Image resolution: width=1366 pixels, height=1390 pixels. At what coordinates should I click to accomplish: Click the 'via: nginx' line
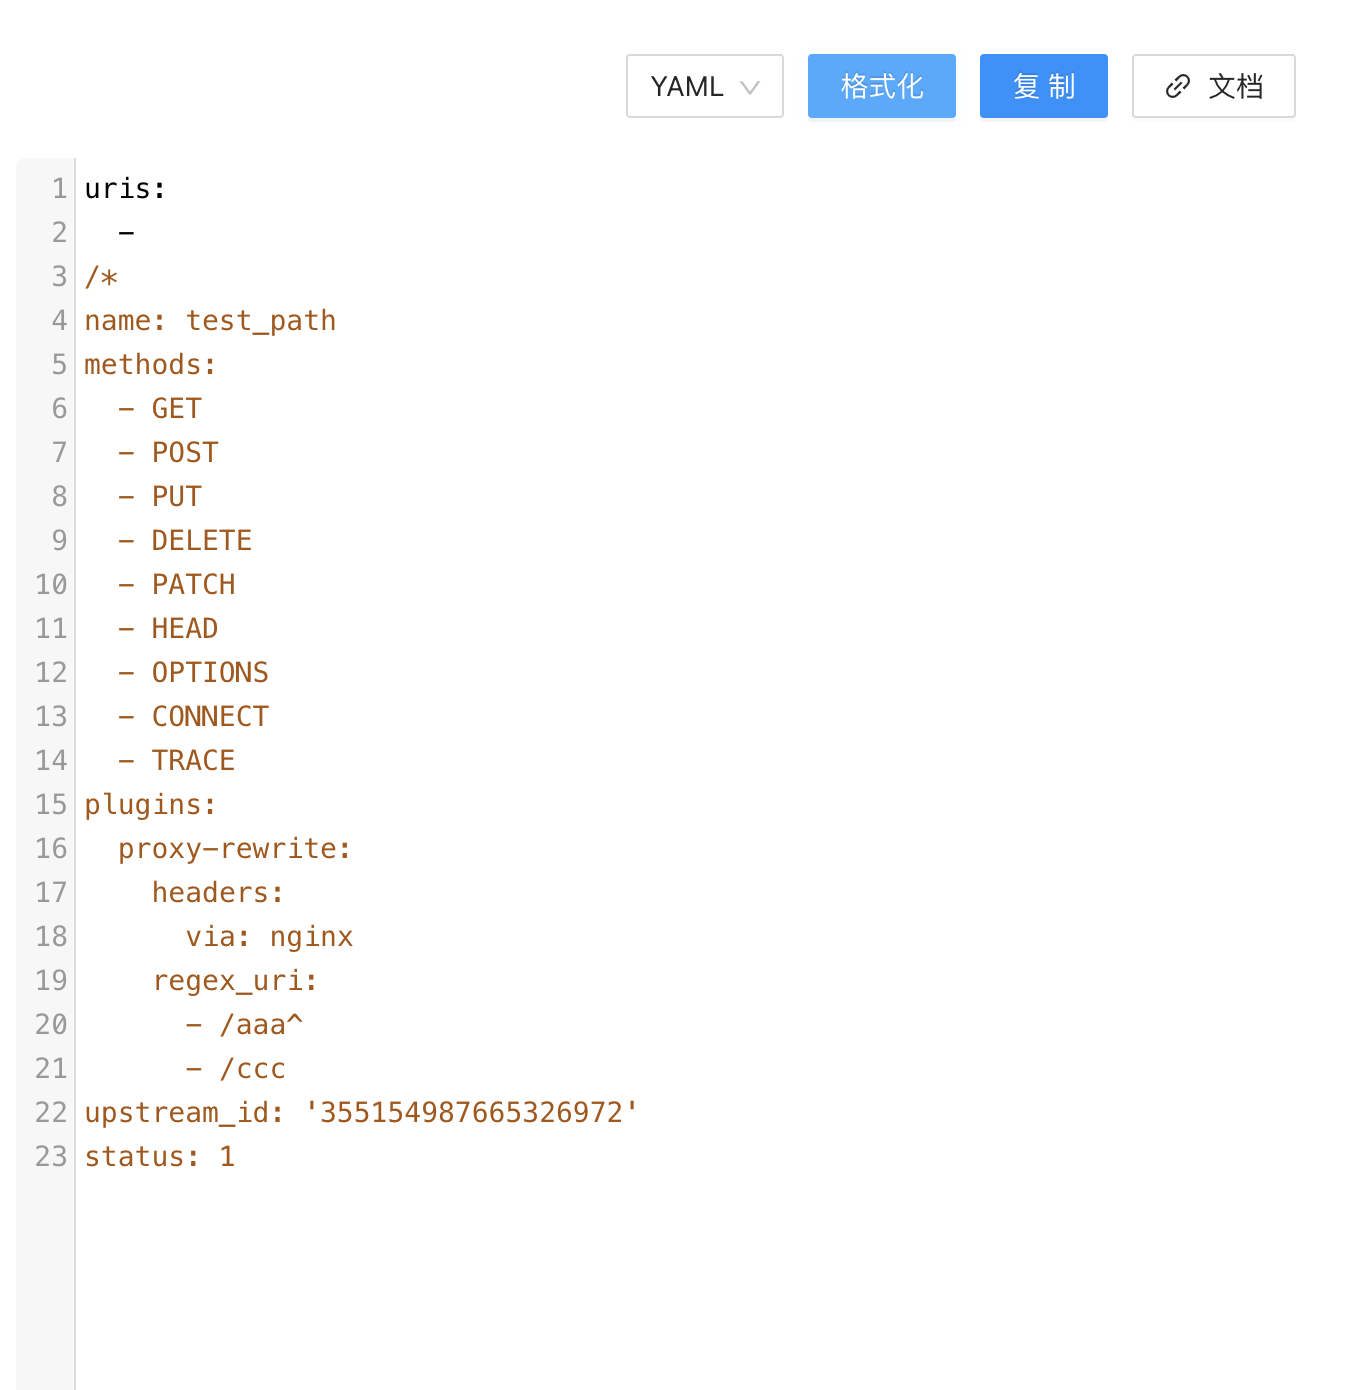point(269,936)
